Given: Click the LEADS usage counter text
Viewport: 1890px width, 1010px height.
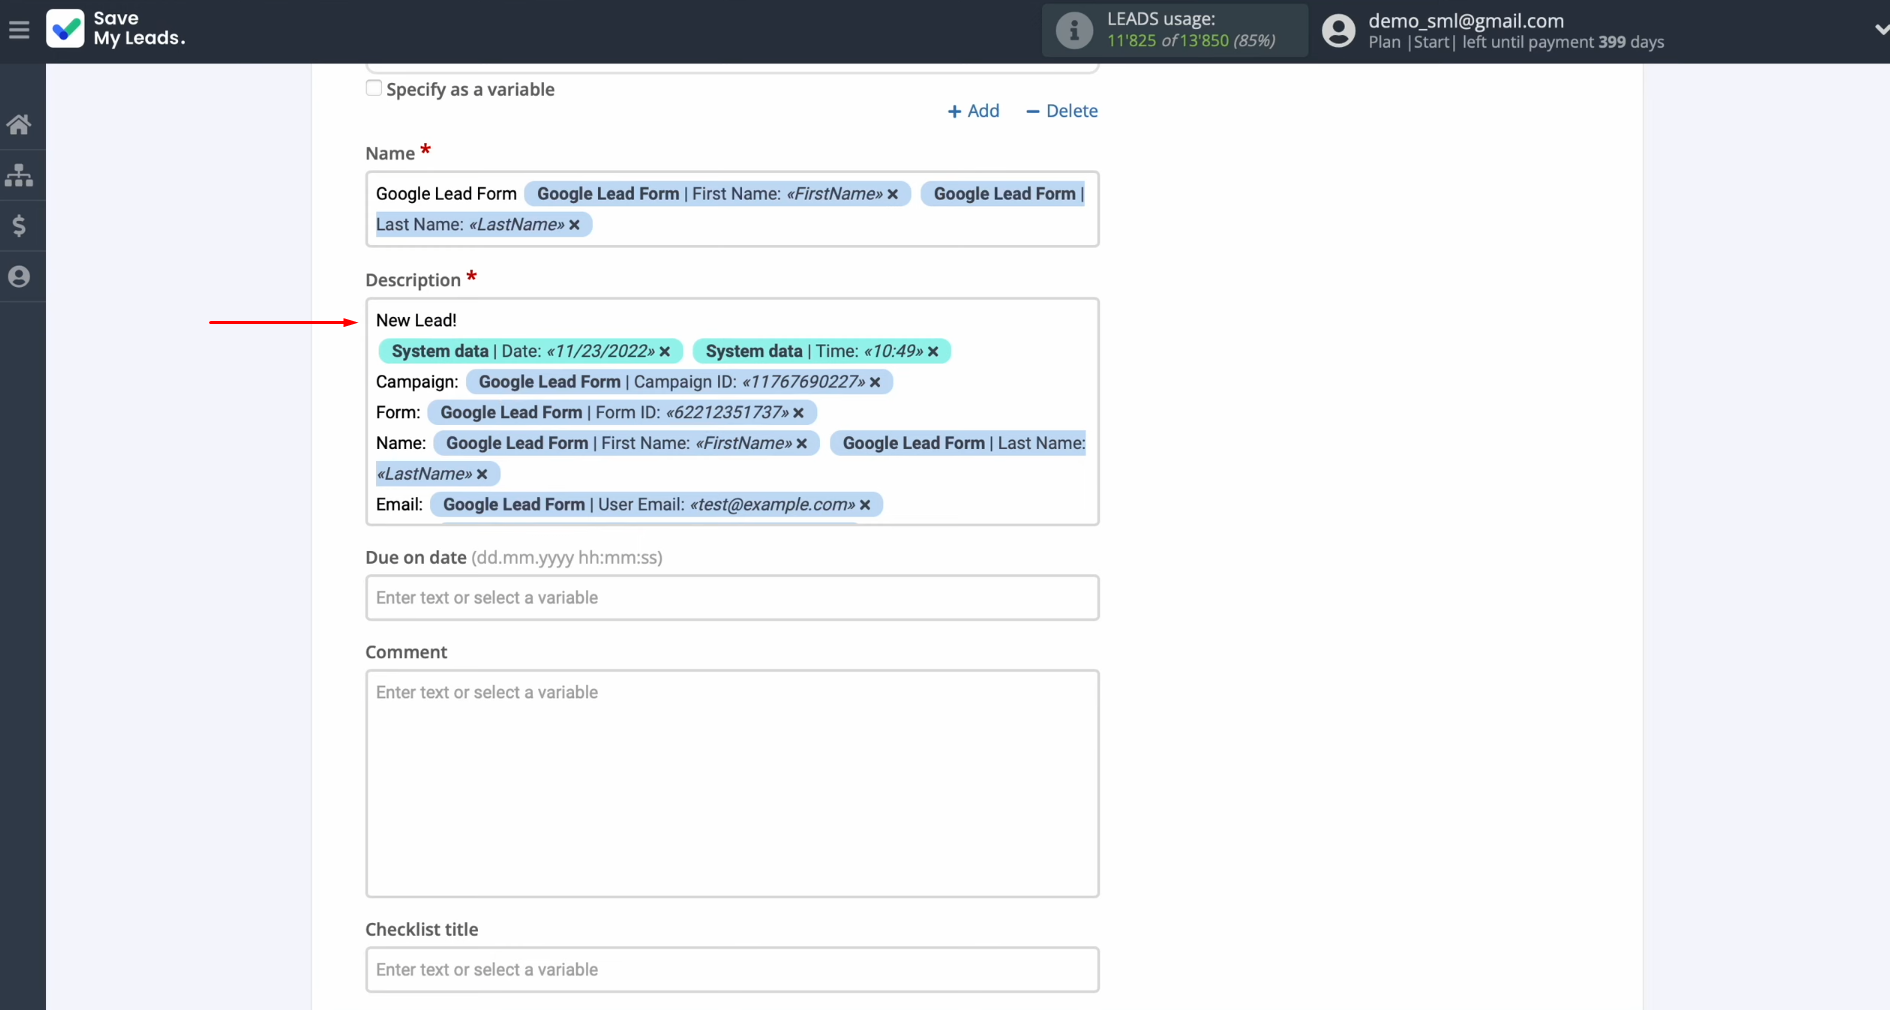Looking at the screenshot, I should pos(1191,41).
